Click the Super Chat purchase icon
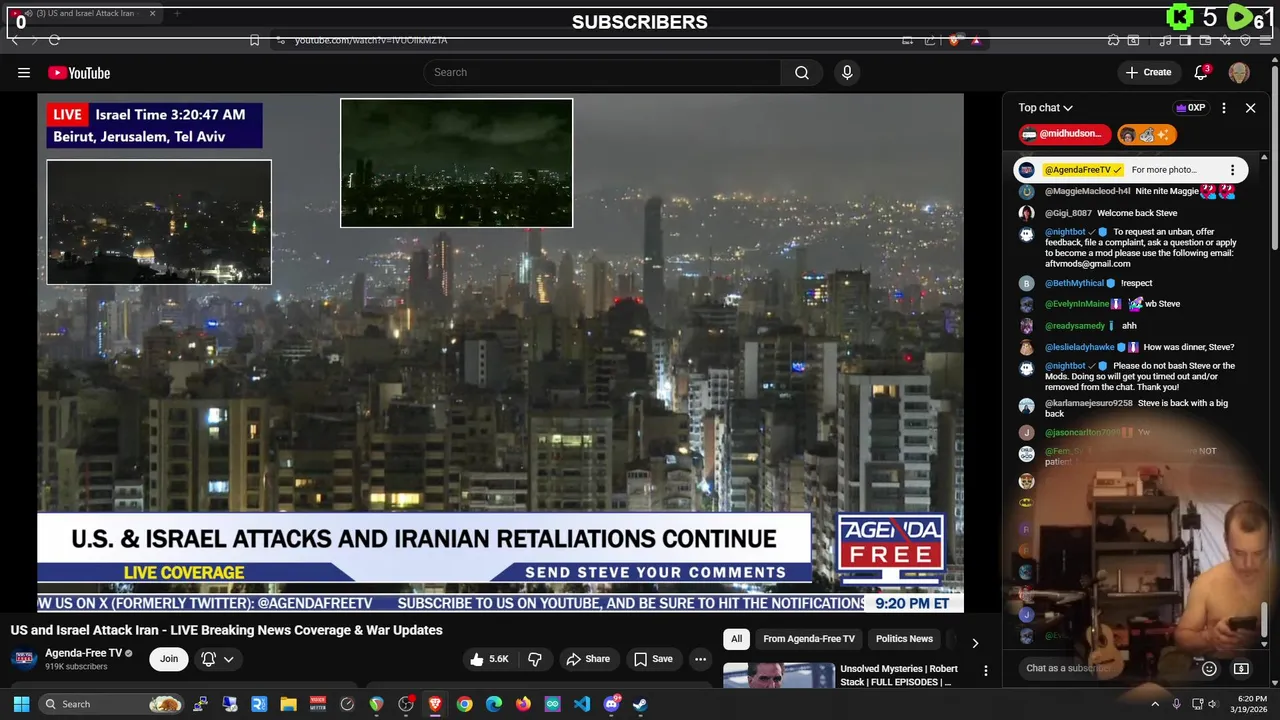Screen dimensions: 1280x720 (x=1241, y=668)
